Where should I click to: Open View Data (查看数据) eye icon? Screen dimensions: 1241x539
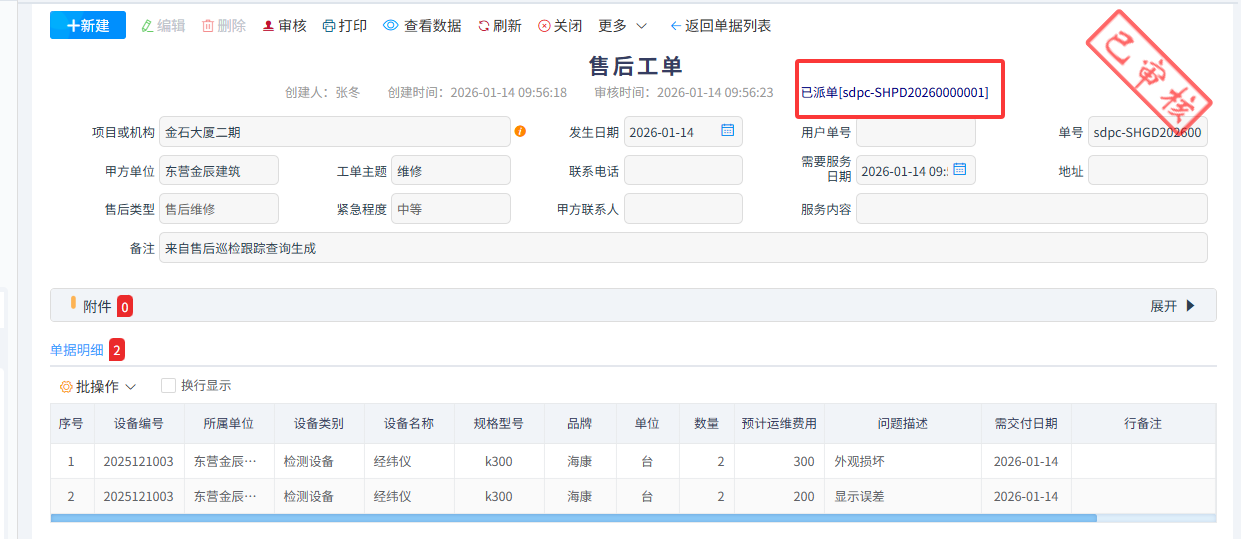tap(391, 26)
